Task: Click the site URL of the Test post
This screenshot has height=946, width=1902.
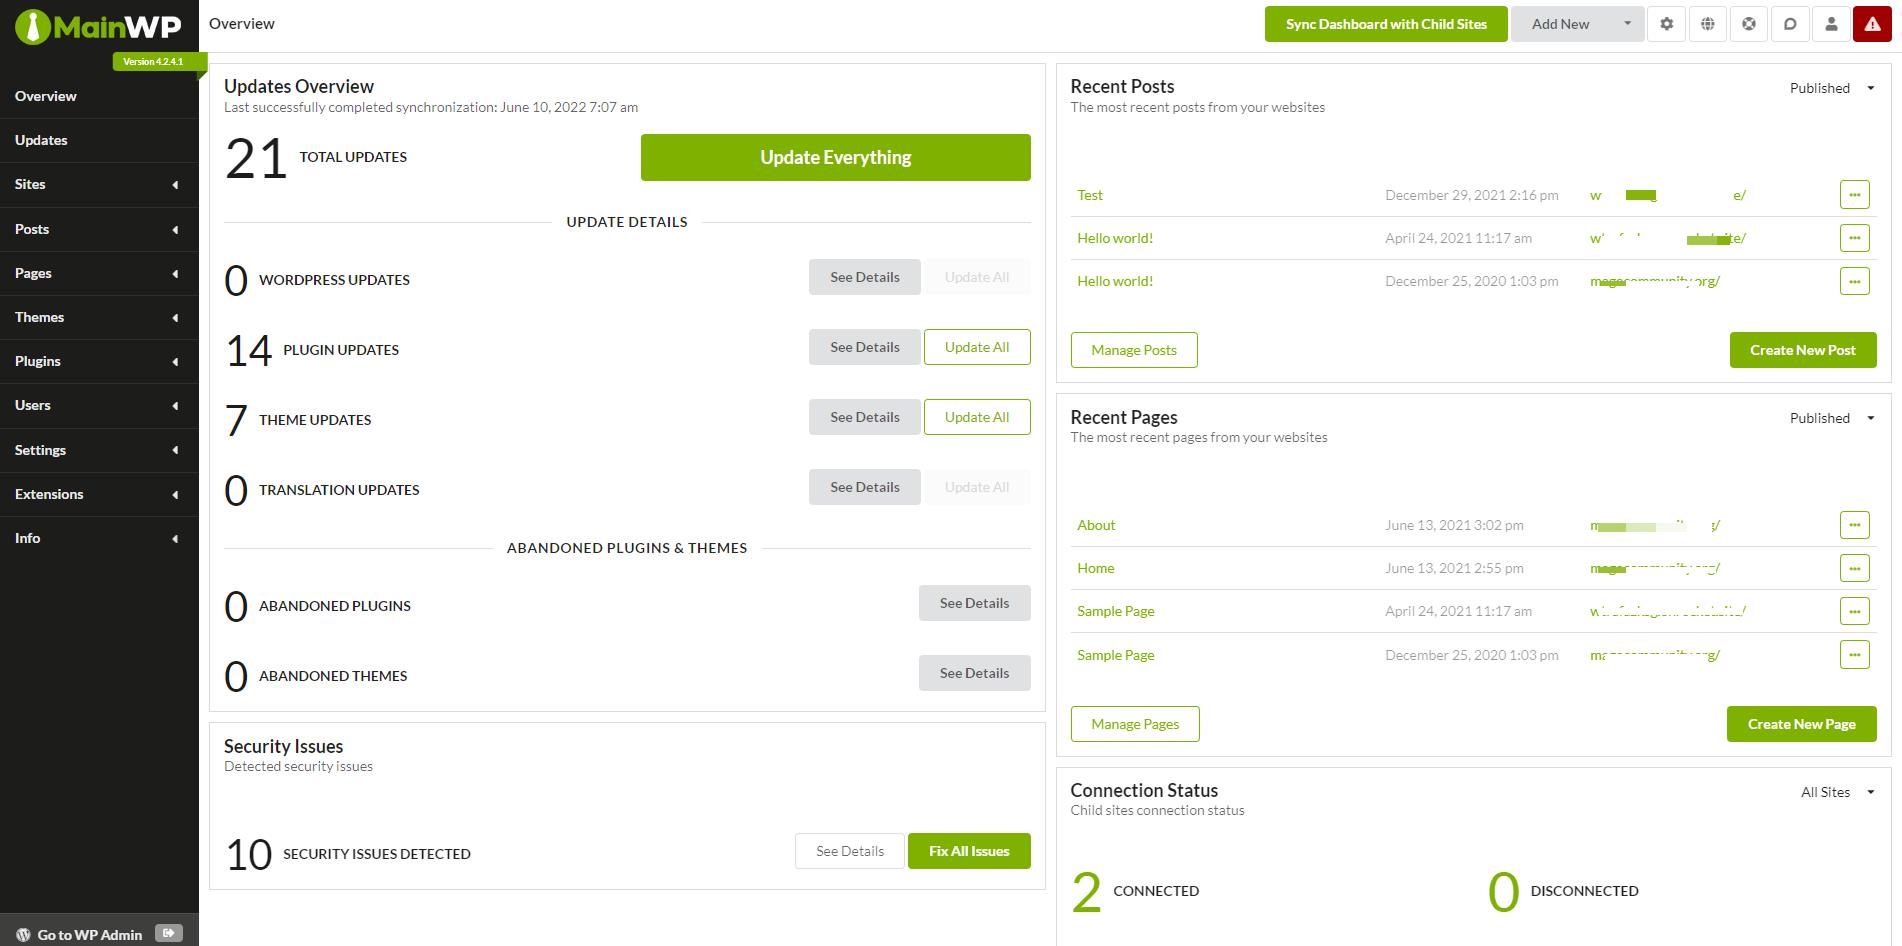Action: (1668, 195)
